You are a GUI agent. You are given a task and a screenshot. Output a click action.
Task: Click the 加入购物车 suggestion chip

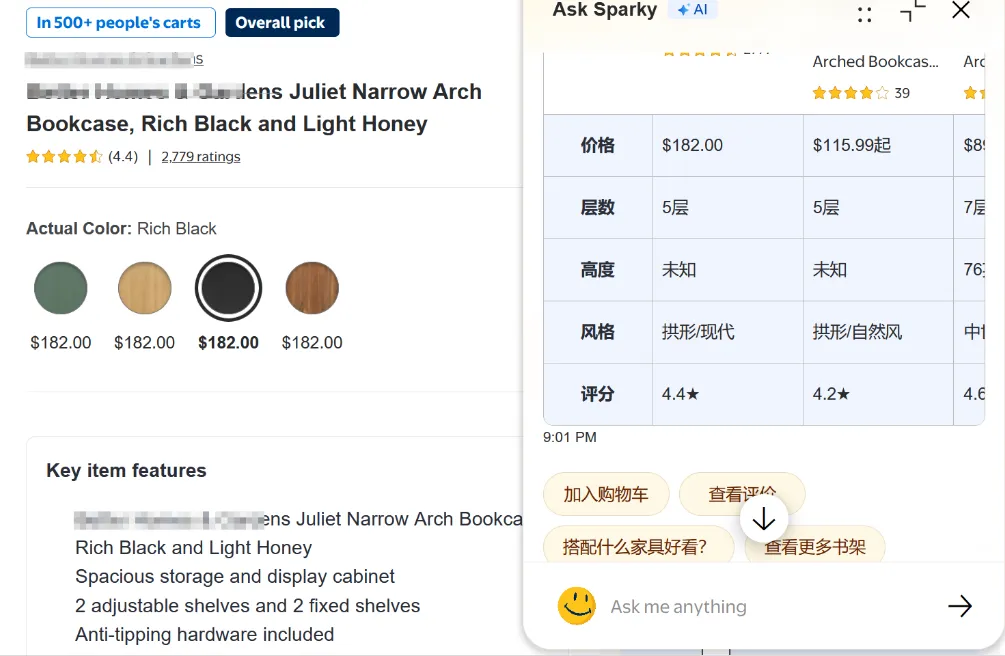(x=606, y=494)
